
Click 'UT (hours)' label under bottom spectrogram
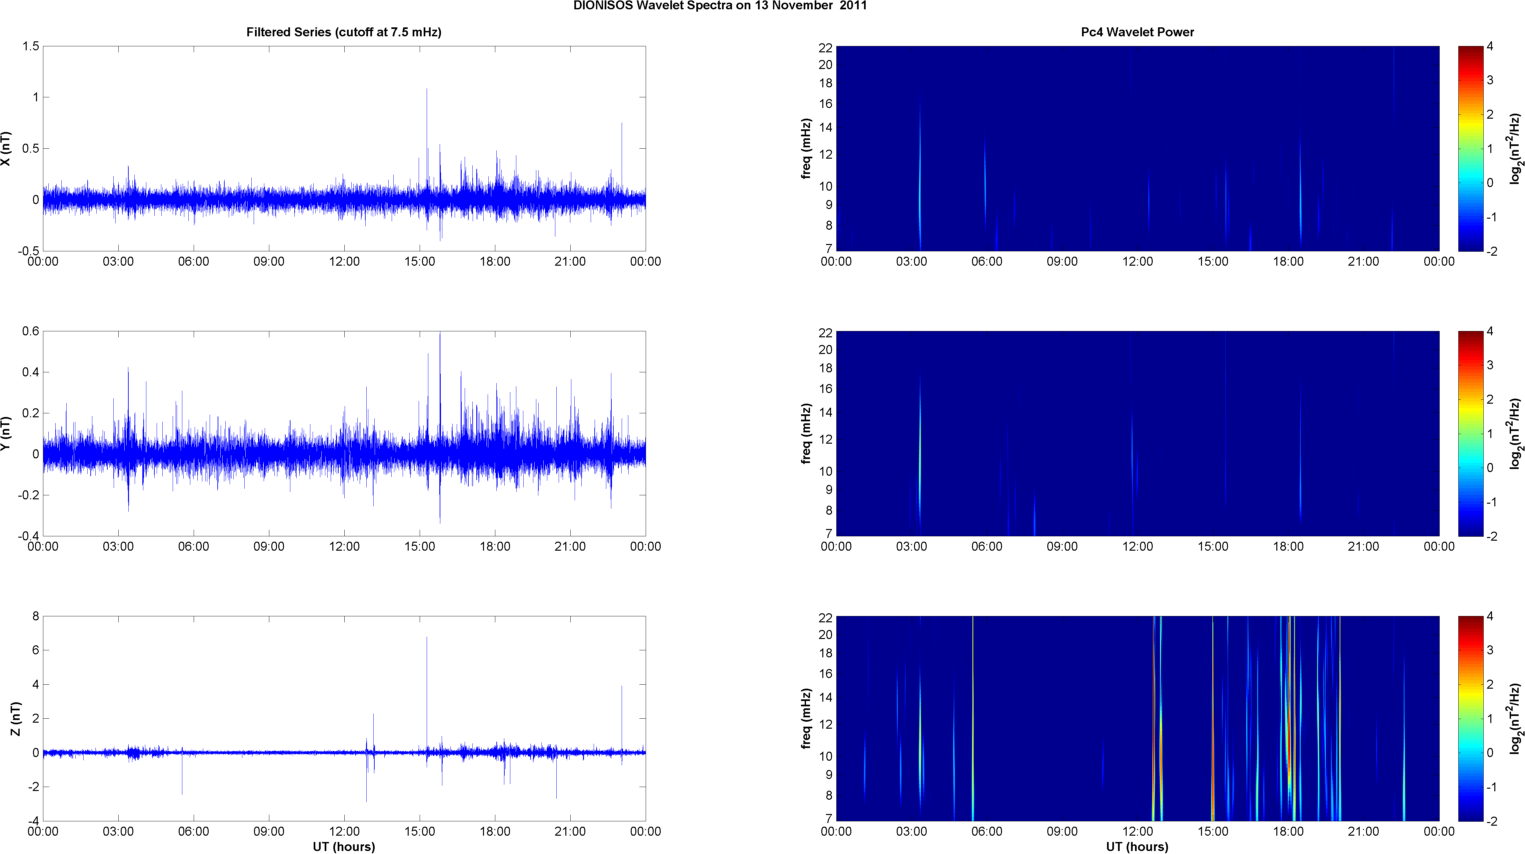pos(1137,846)
